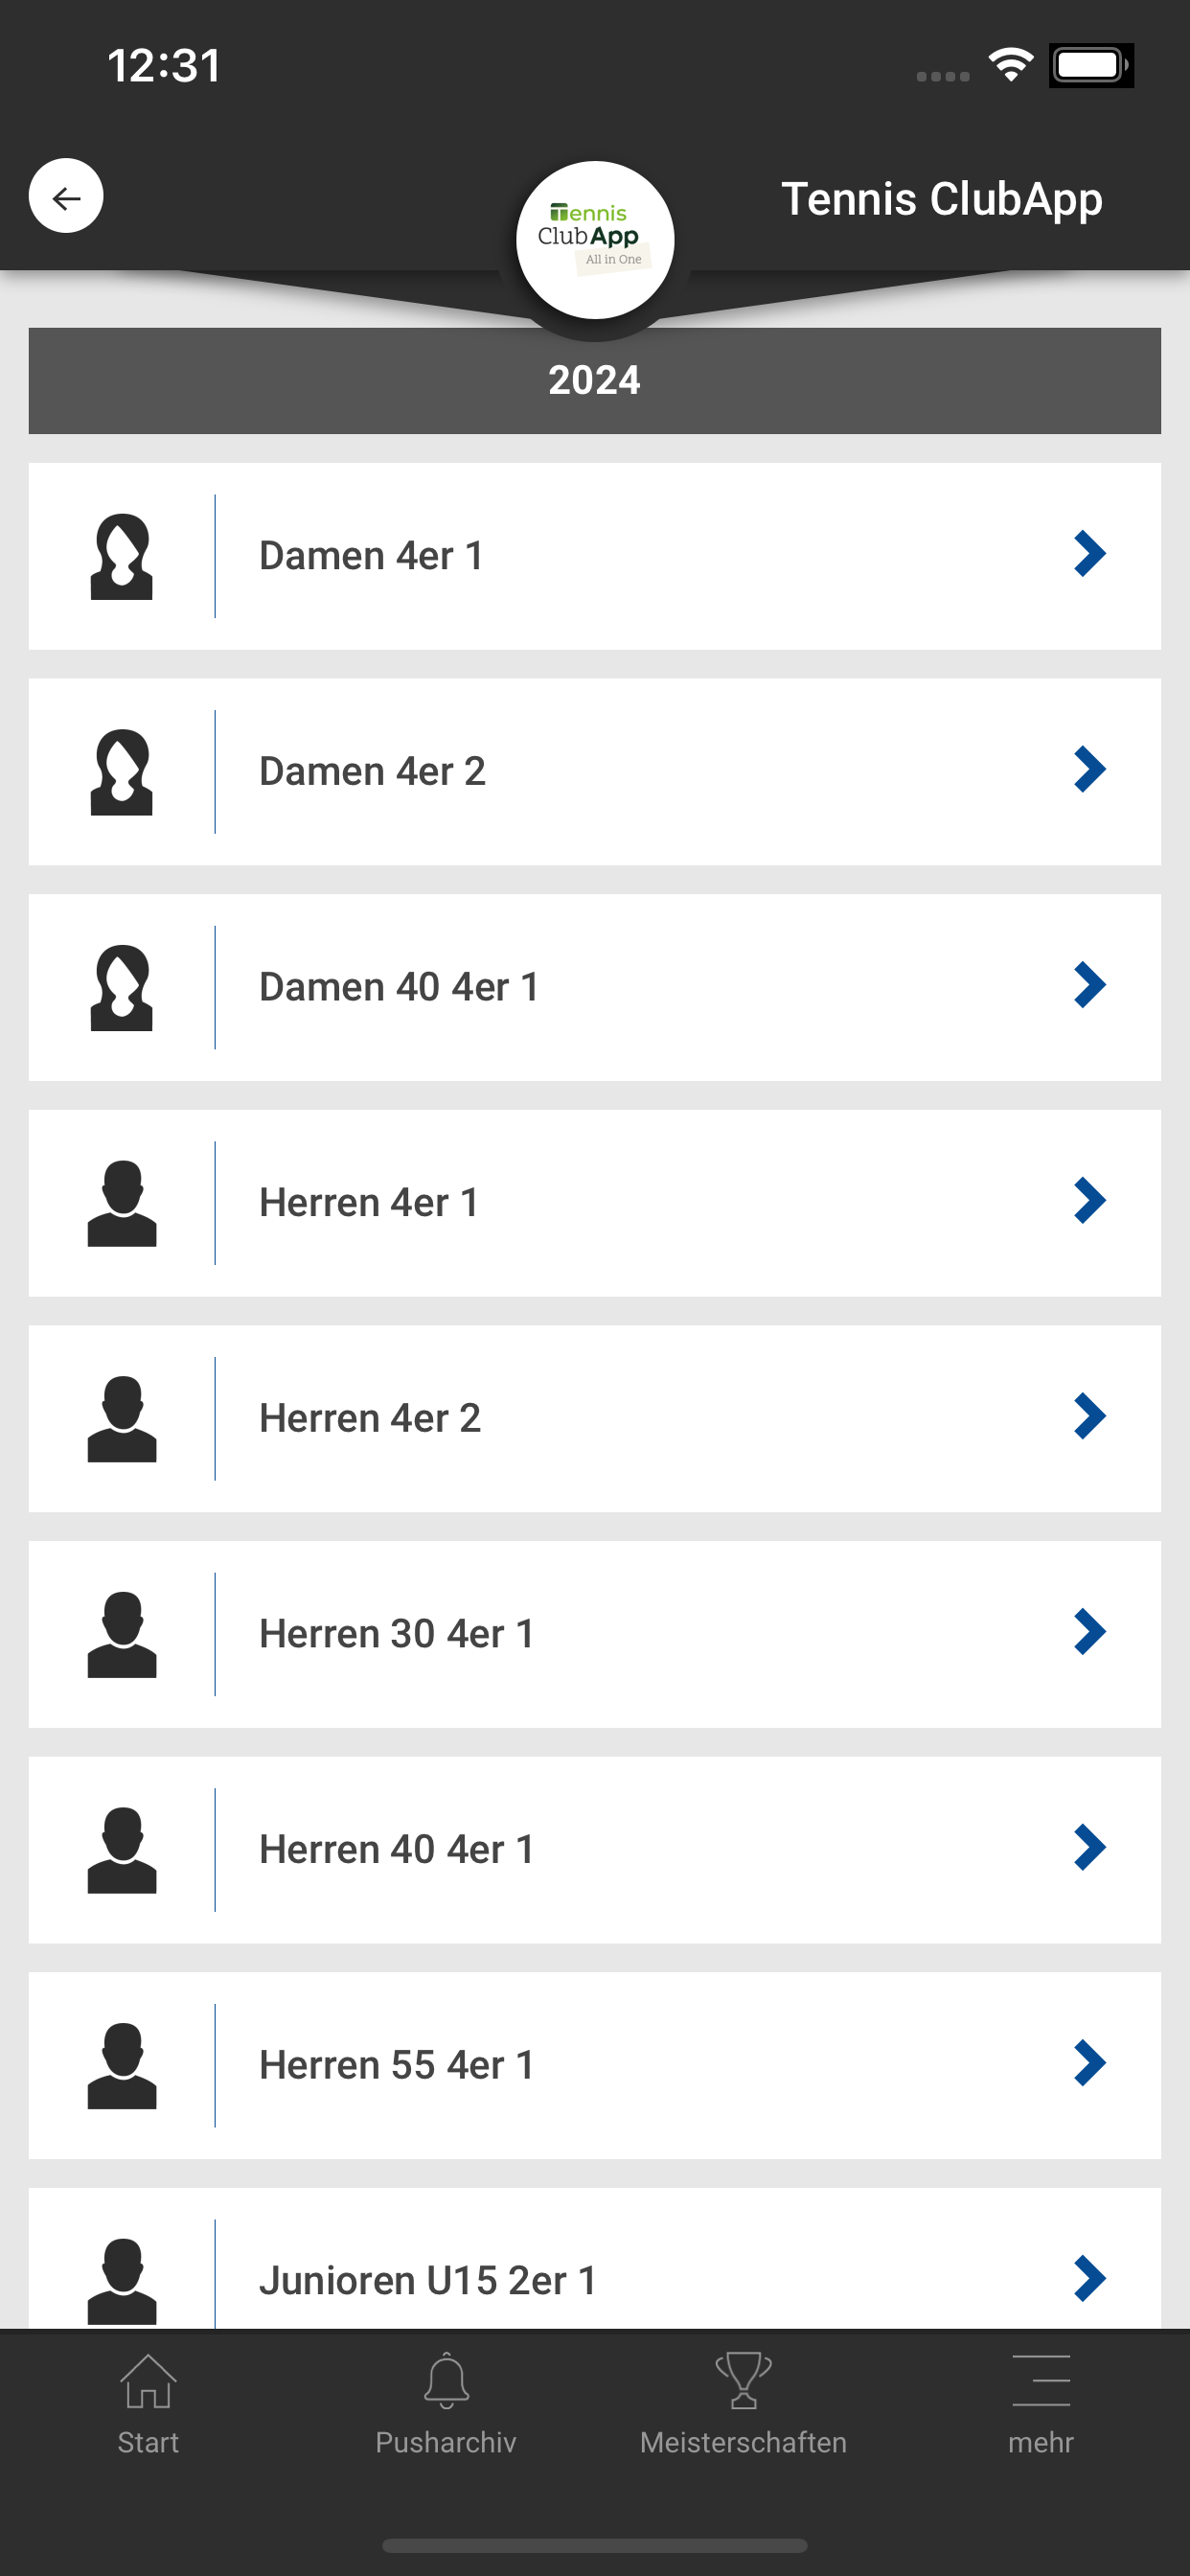The width and height of the screenshot is (1190, 2576).
Task: Expand Herren 30 4er 1 via its chevron
Action: pyautogui.click(x=1089, y=1632)
